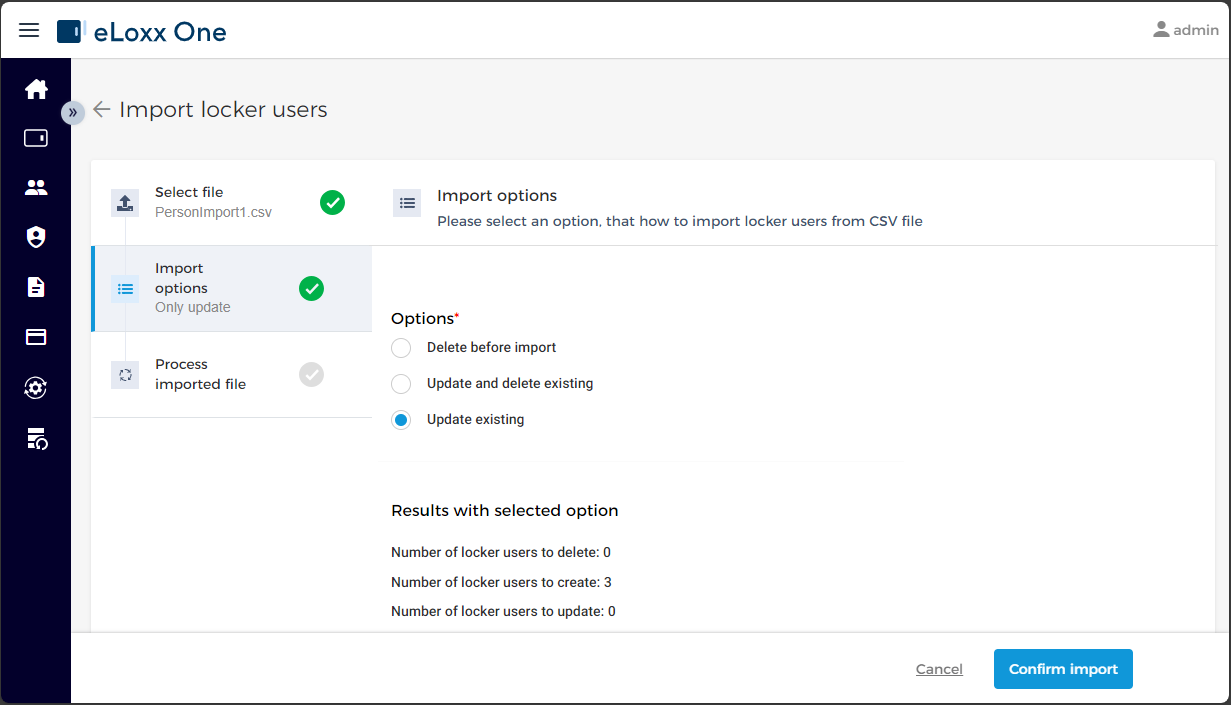
Task: Open the Import options step
Action: point(231,289)
